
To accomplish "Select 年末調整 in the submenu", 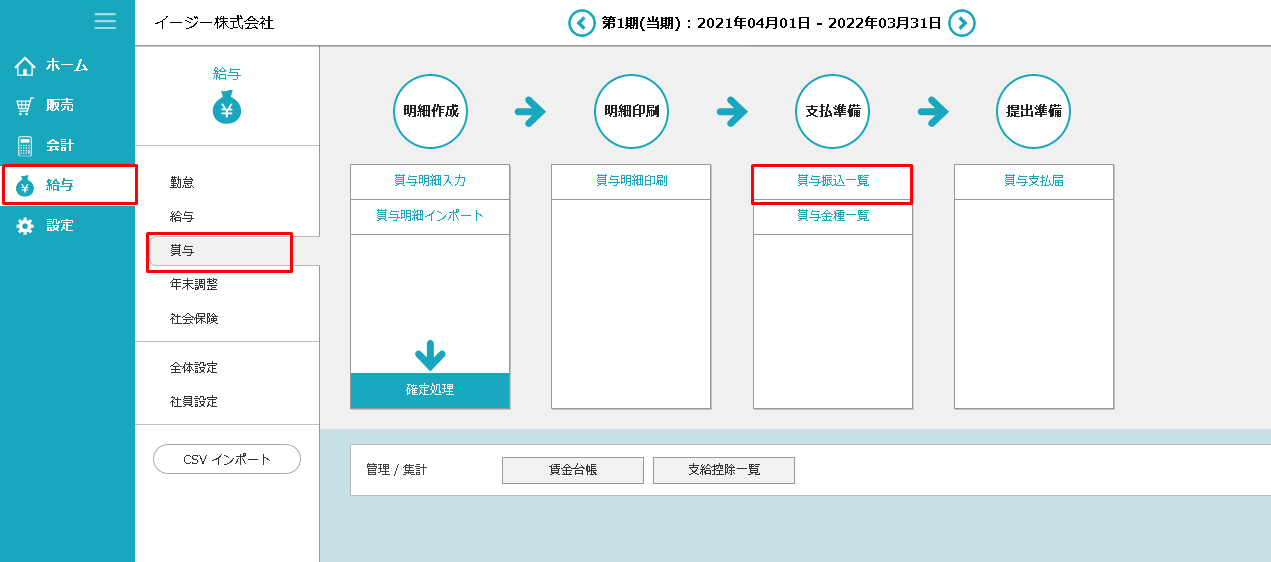I will (x=194, y=284).
